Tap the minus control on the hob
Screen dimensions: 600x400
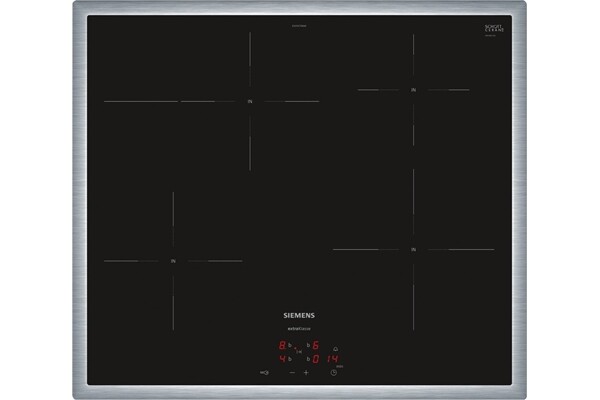point(292,372)
